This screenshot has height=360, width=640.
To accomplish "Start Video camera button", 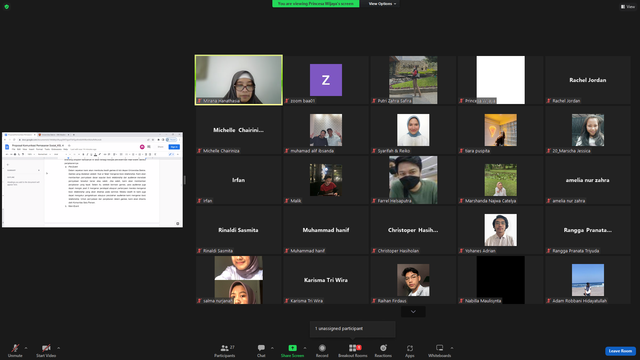I will point(46,350).
